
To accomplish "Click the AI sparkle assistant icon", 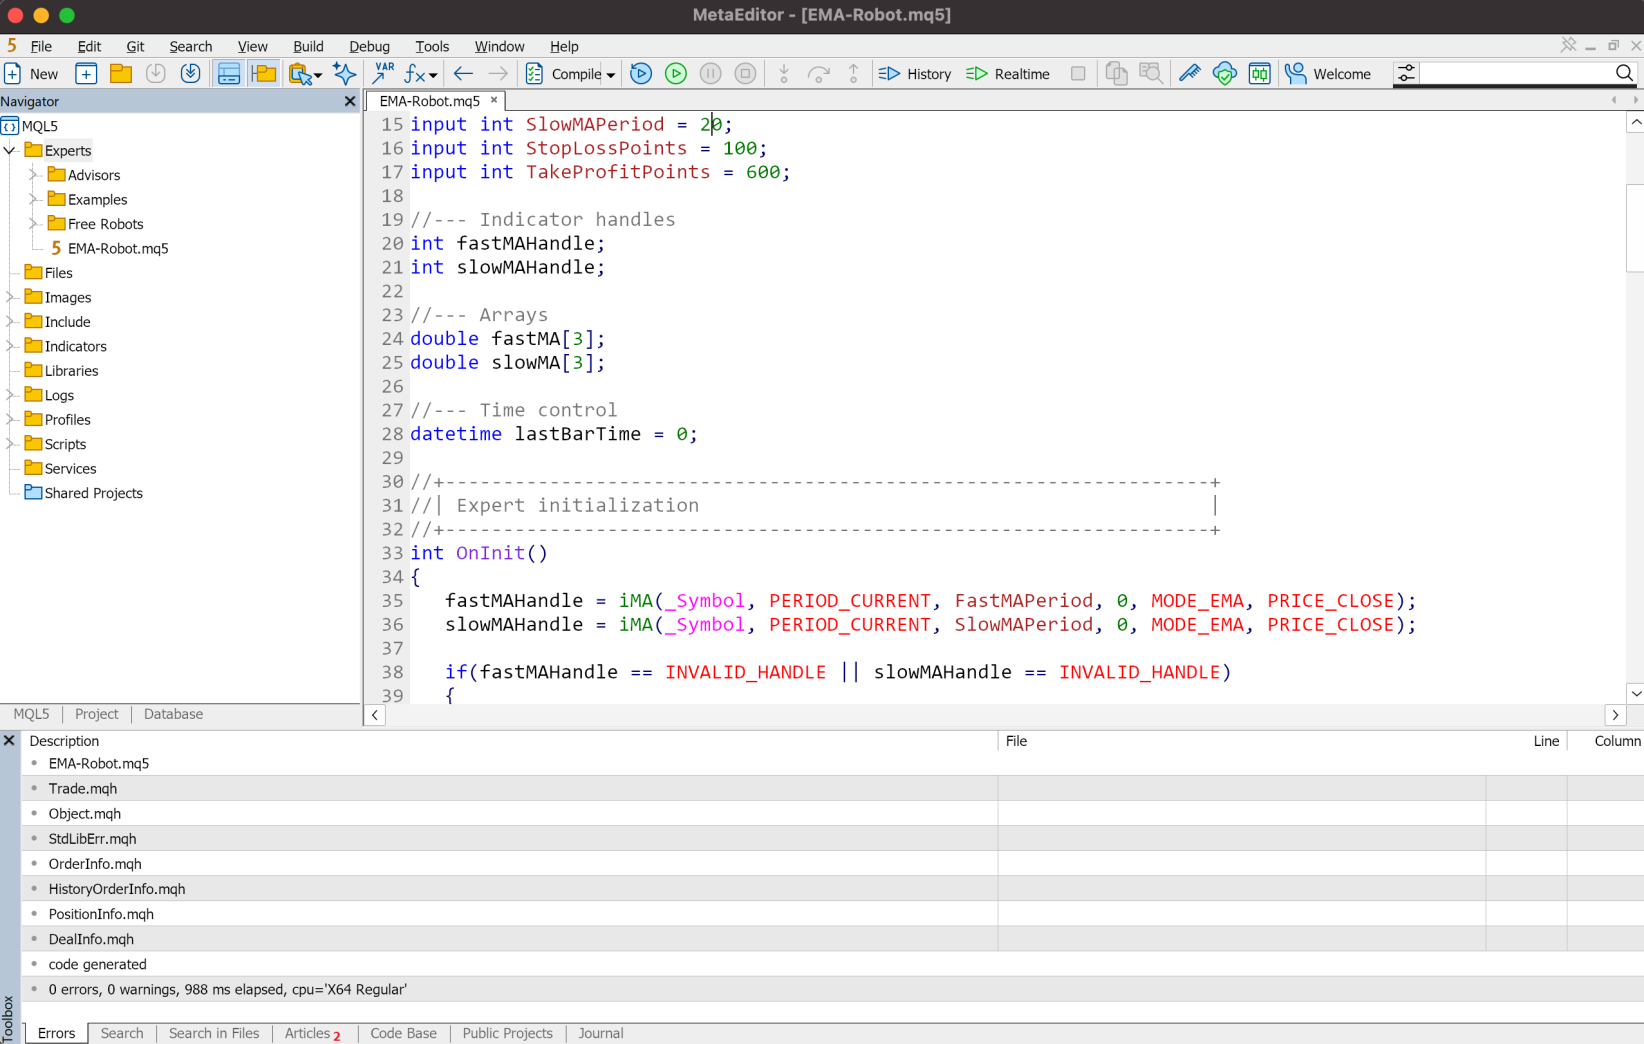I will coord(344,74).
